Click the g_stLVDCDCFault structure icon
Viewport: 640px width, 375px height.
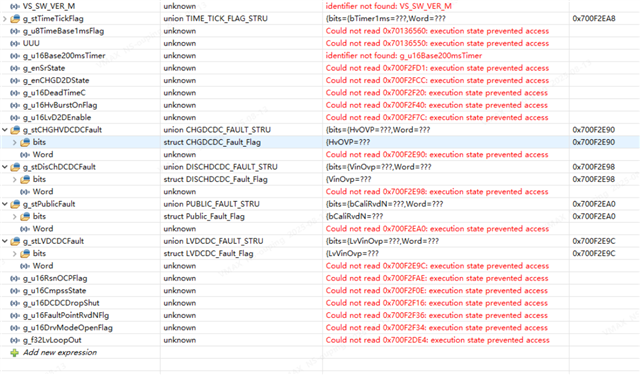tap(15, 241)
